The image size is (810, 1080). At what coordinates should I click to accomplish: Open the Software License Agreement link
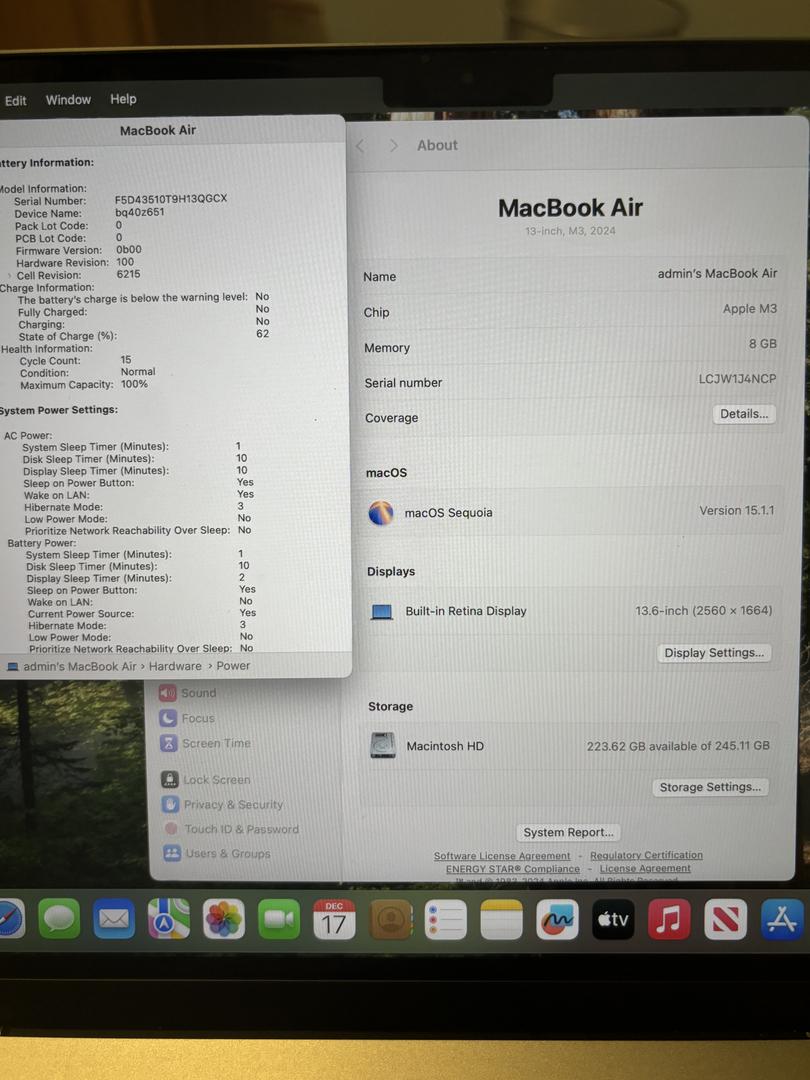(502, 856)
